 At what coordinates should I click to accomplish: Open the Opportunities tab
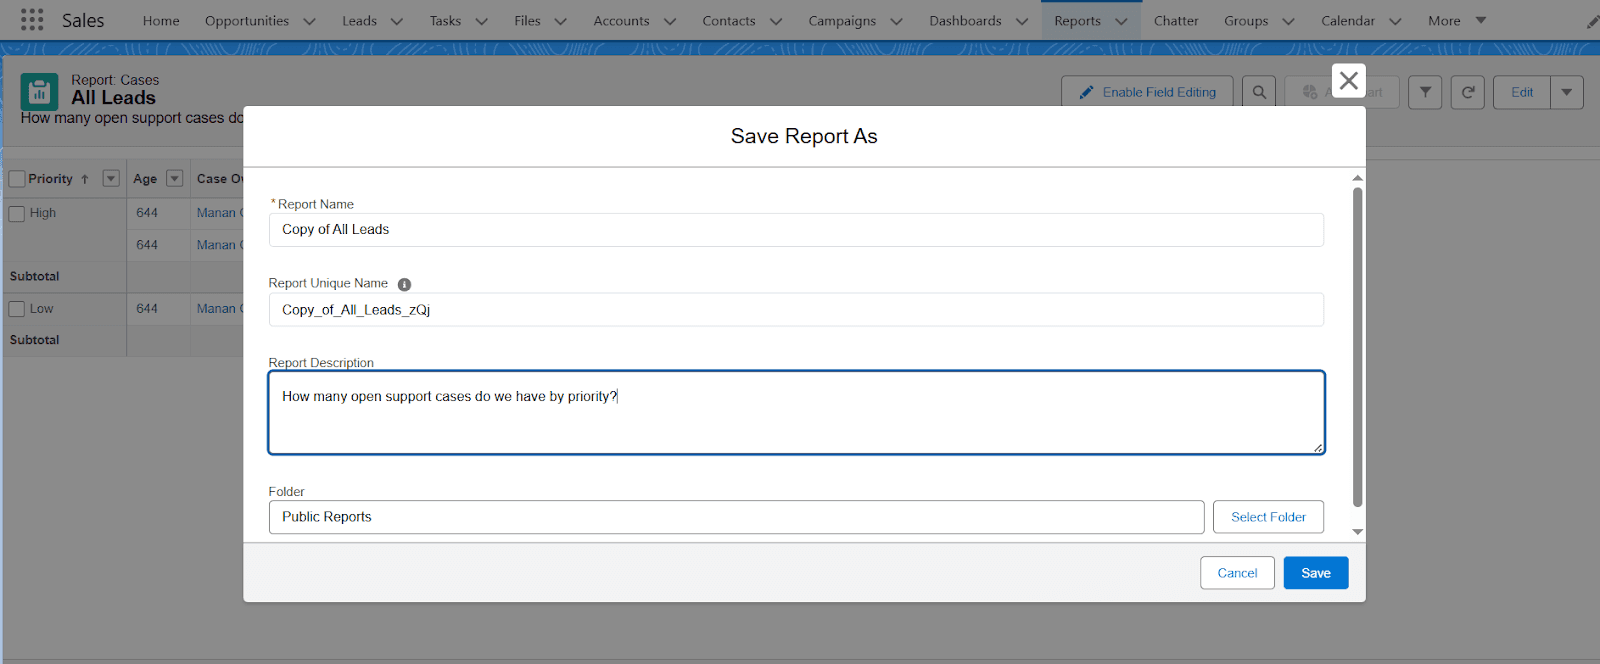click(x=247, y=20)
